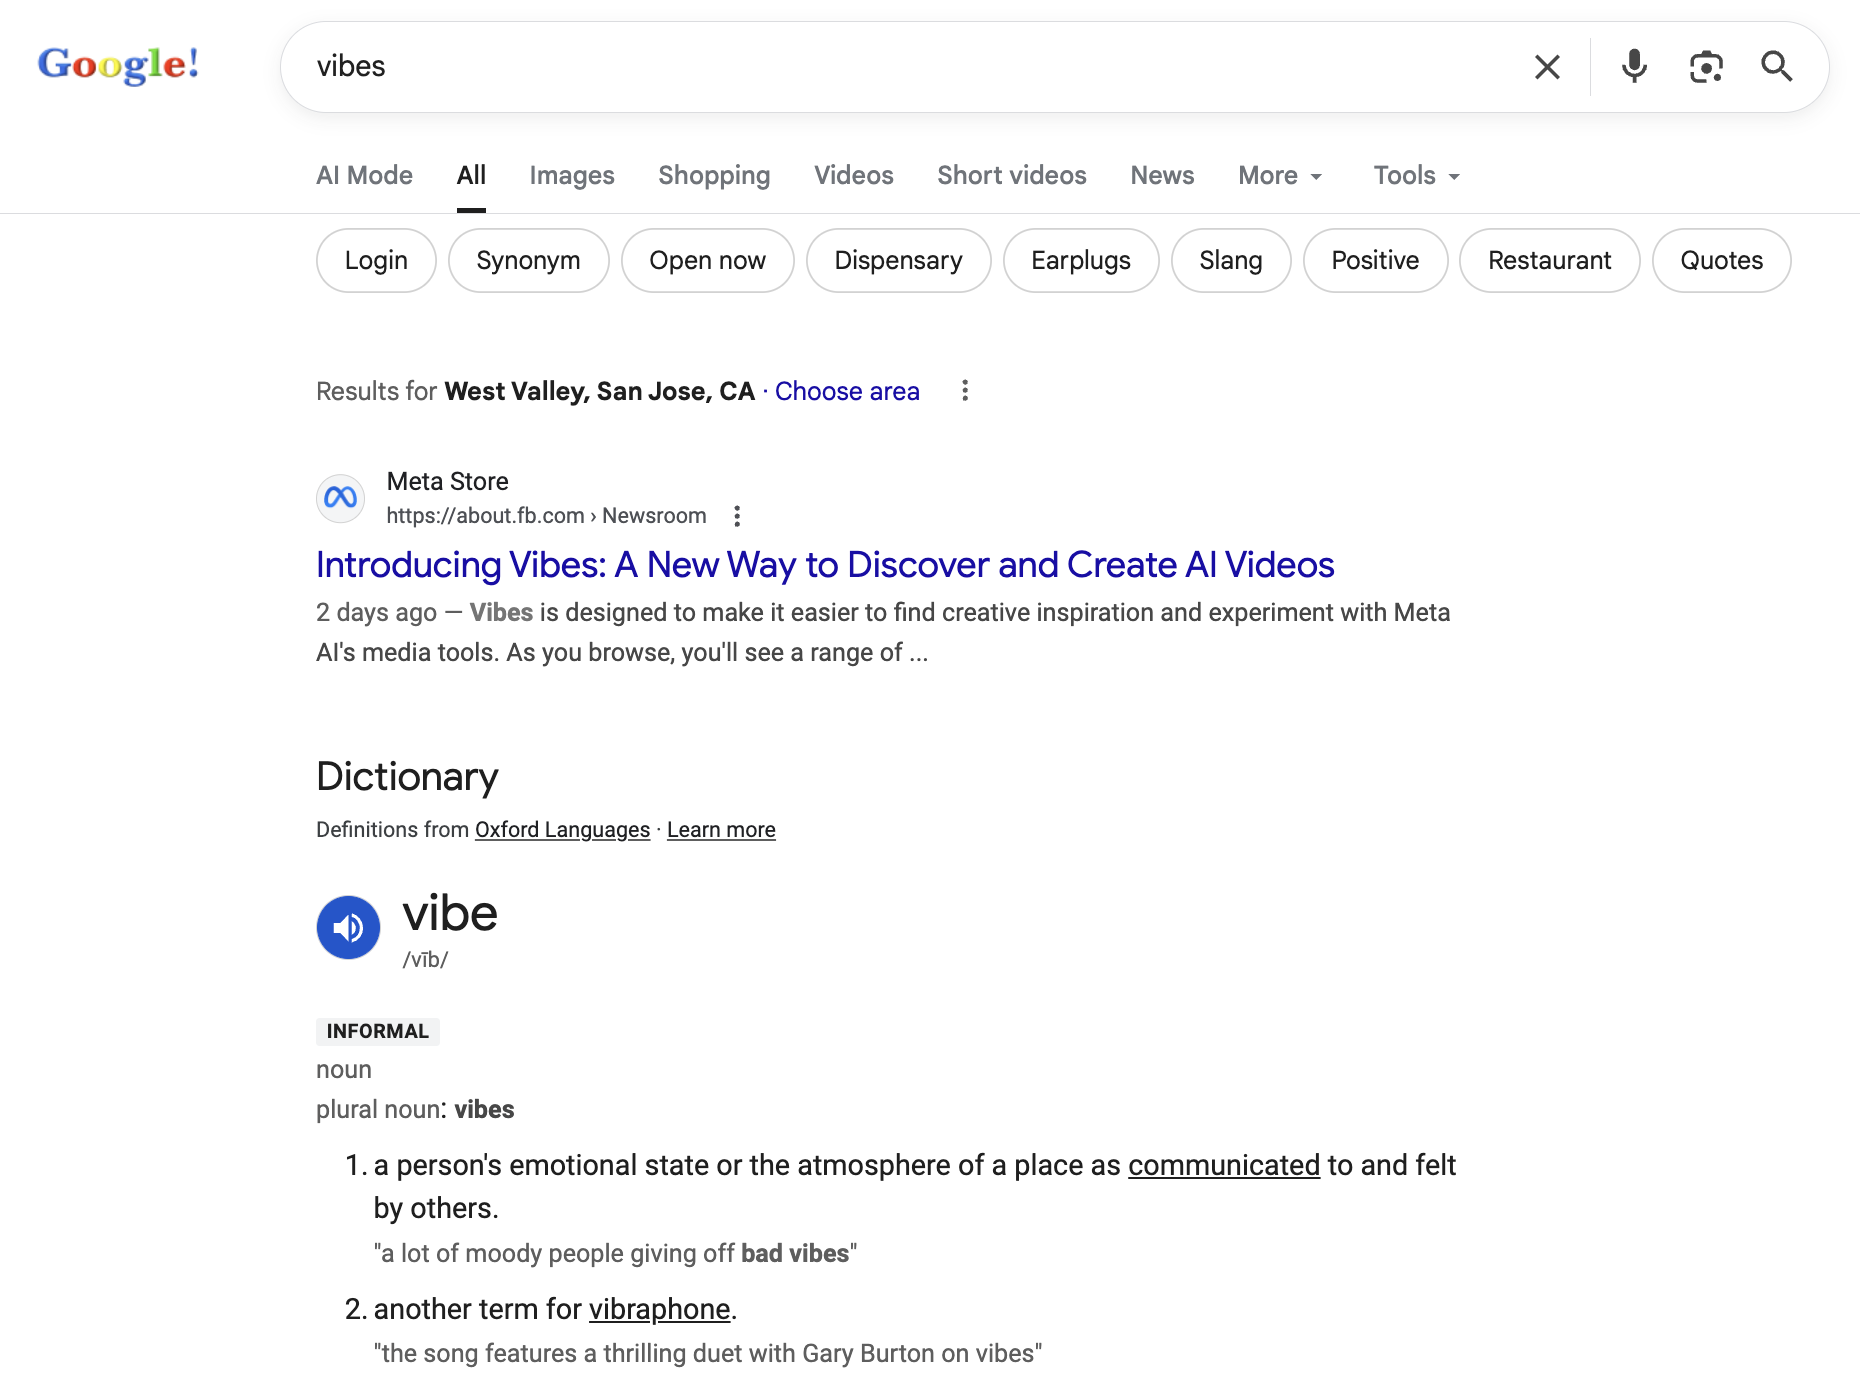Expand the Tools dropdown
This screenshot has width=1860, height=1388.
click(1416, 176)
